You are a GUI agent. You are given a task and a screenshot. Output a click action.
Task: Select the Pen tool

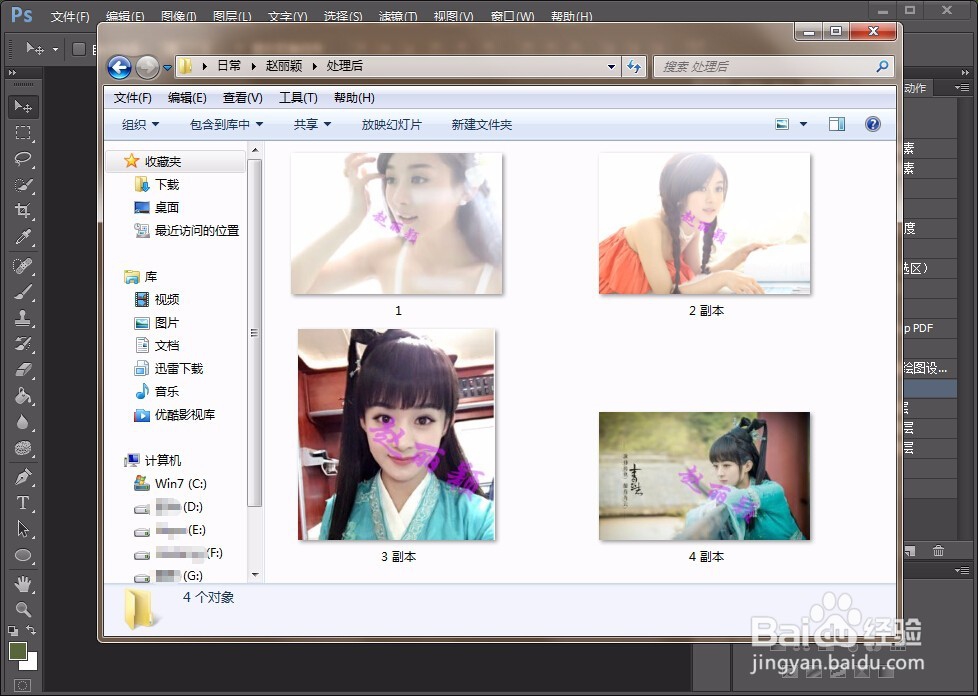(23, 477)
